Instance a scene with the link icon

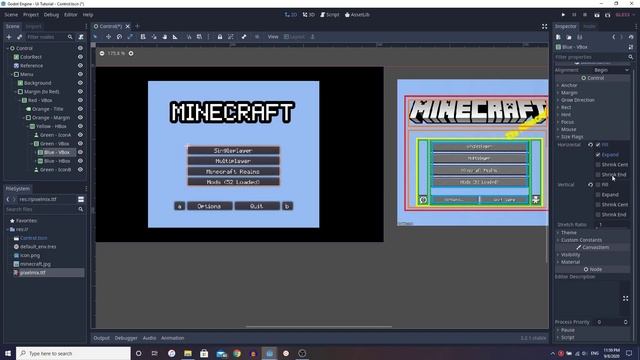click(x=19, y=37)
